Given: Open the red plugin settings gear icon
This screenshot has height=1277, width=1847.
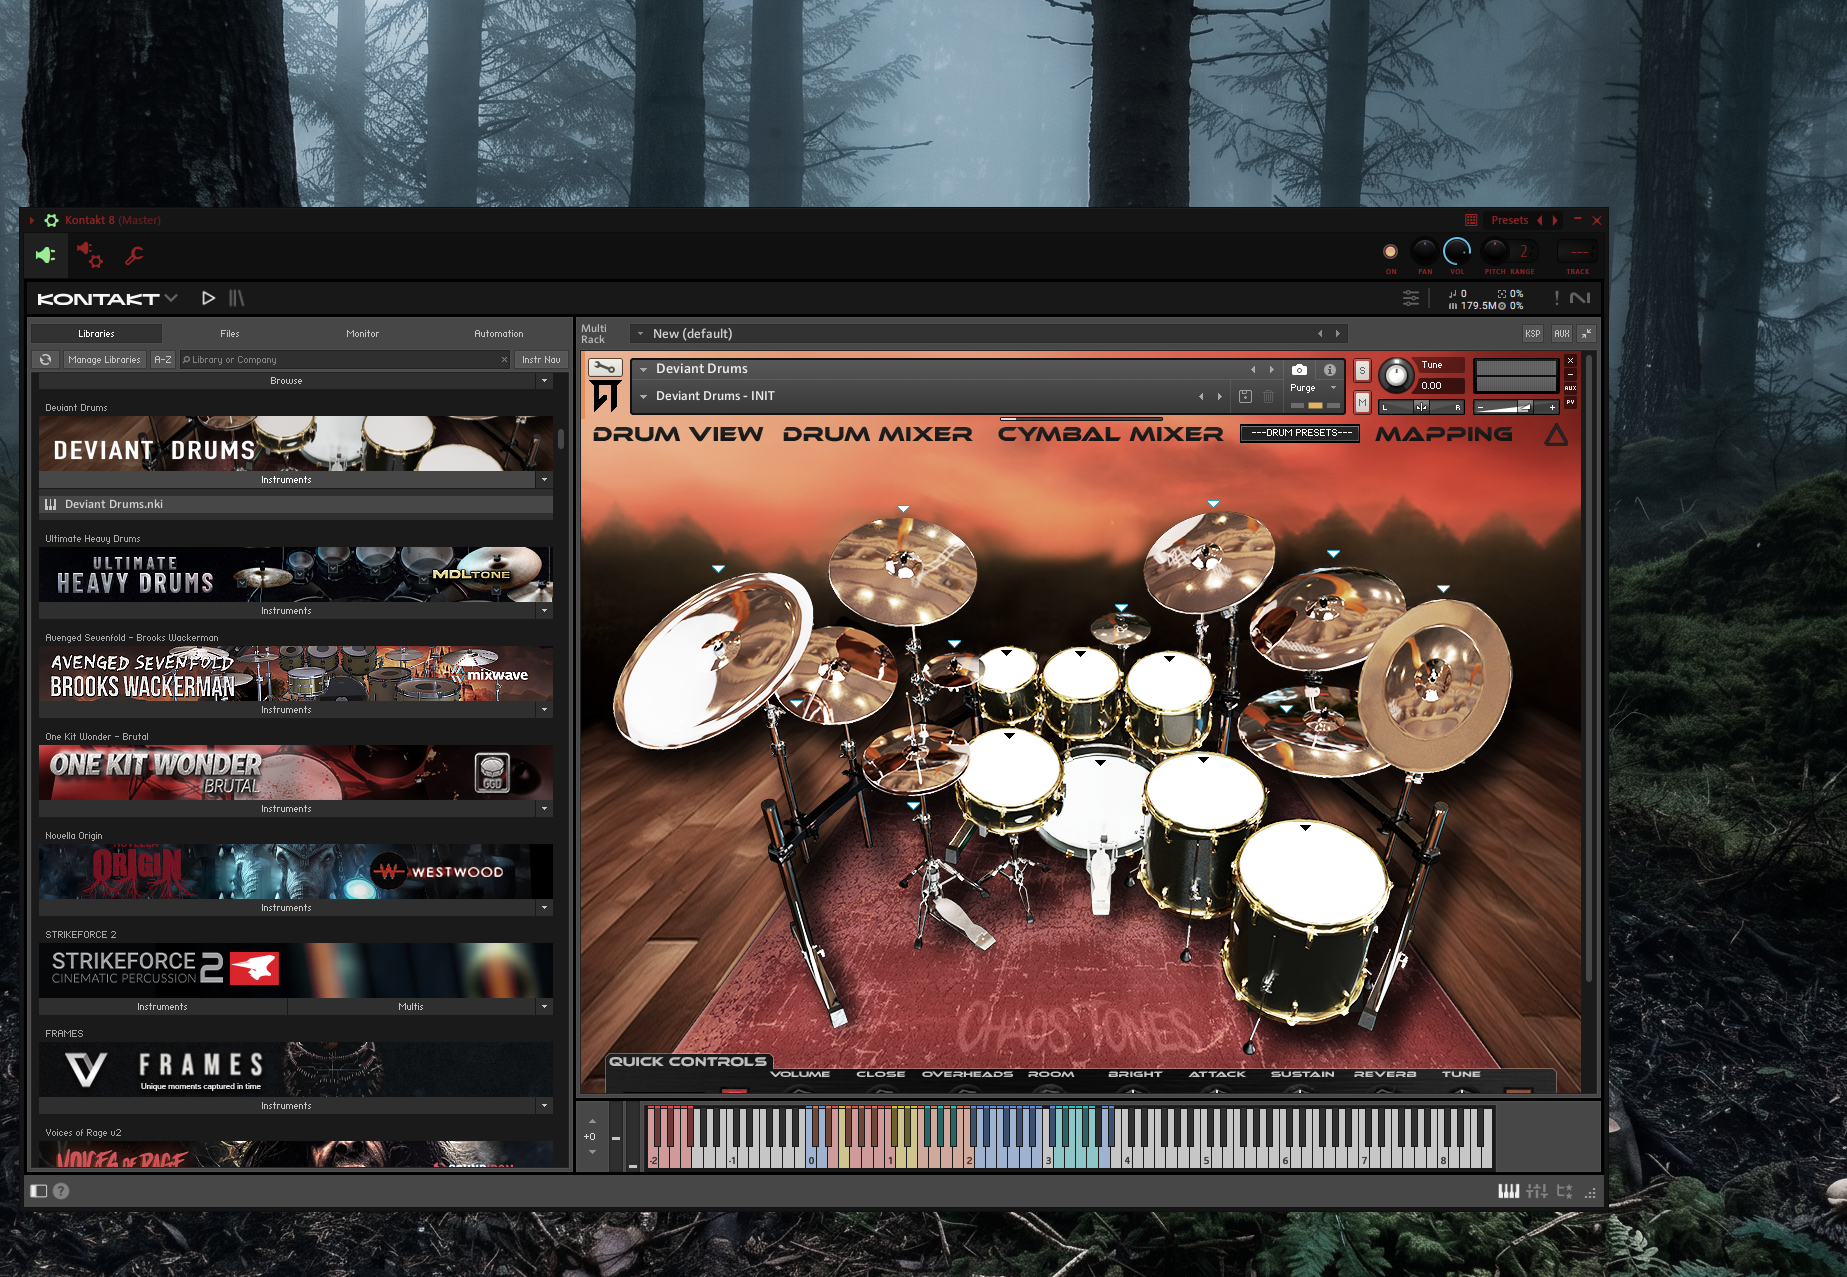Looking at the screenshot, I should point(90,255).
